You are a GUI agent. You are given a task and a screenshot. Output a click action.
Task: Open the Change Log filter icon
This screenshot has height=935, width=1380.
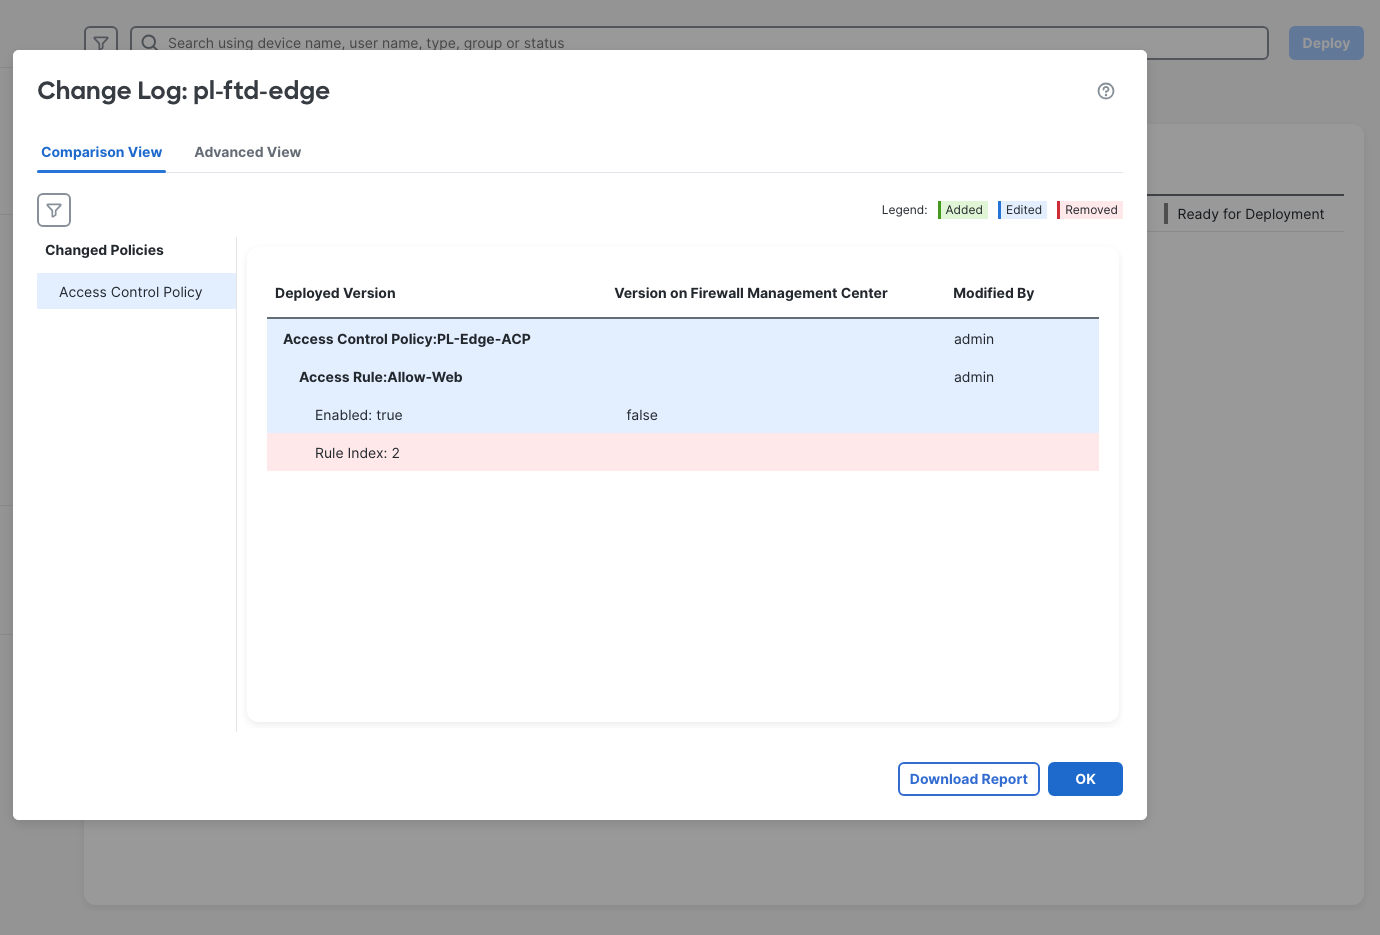pos(54,210)
